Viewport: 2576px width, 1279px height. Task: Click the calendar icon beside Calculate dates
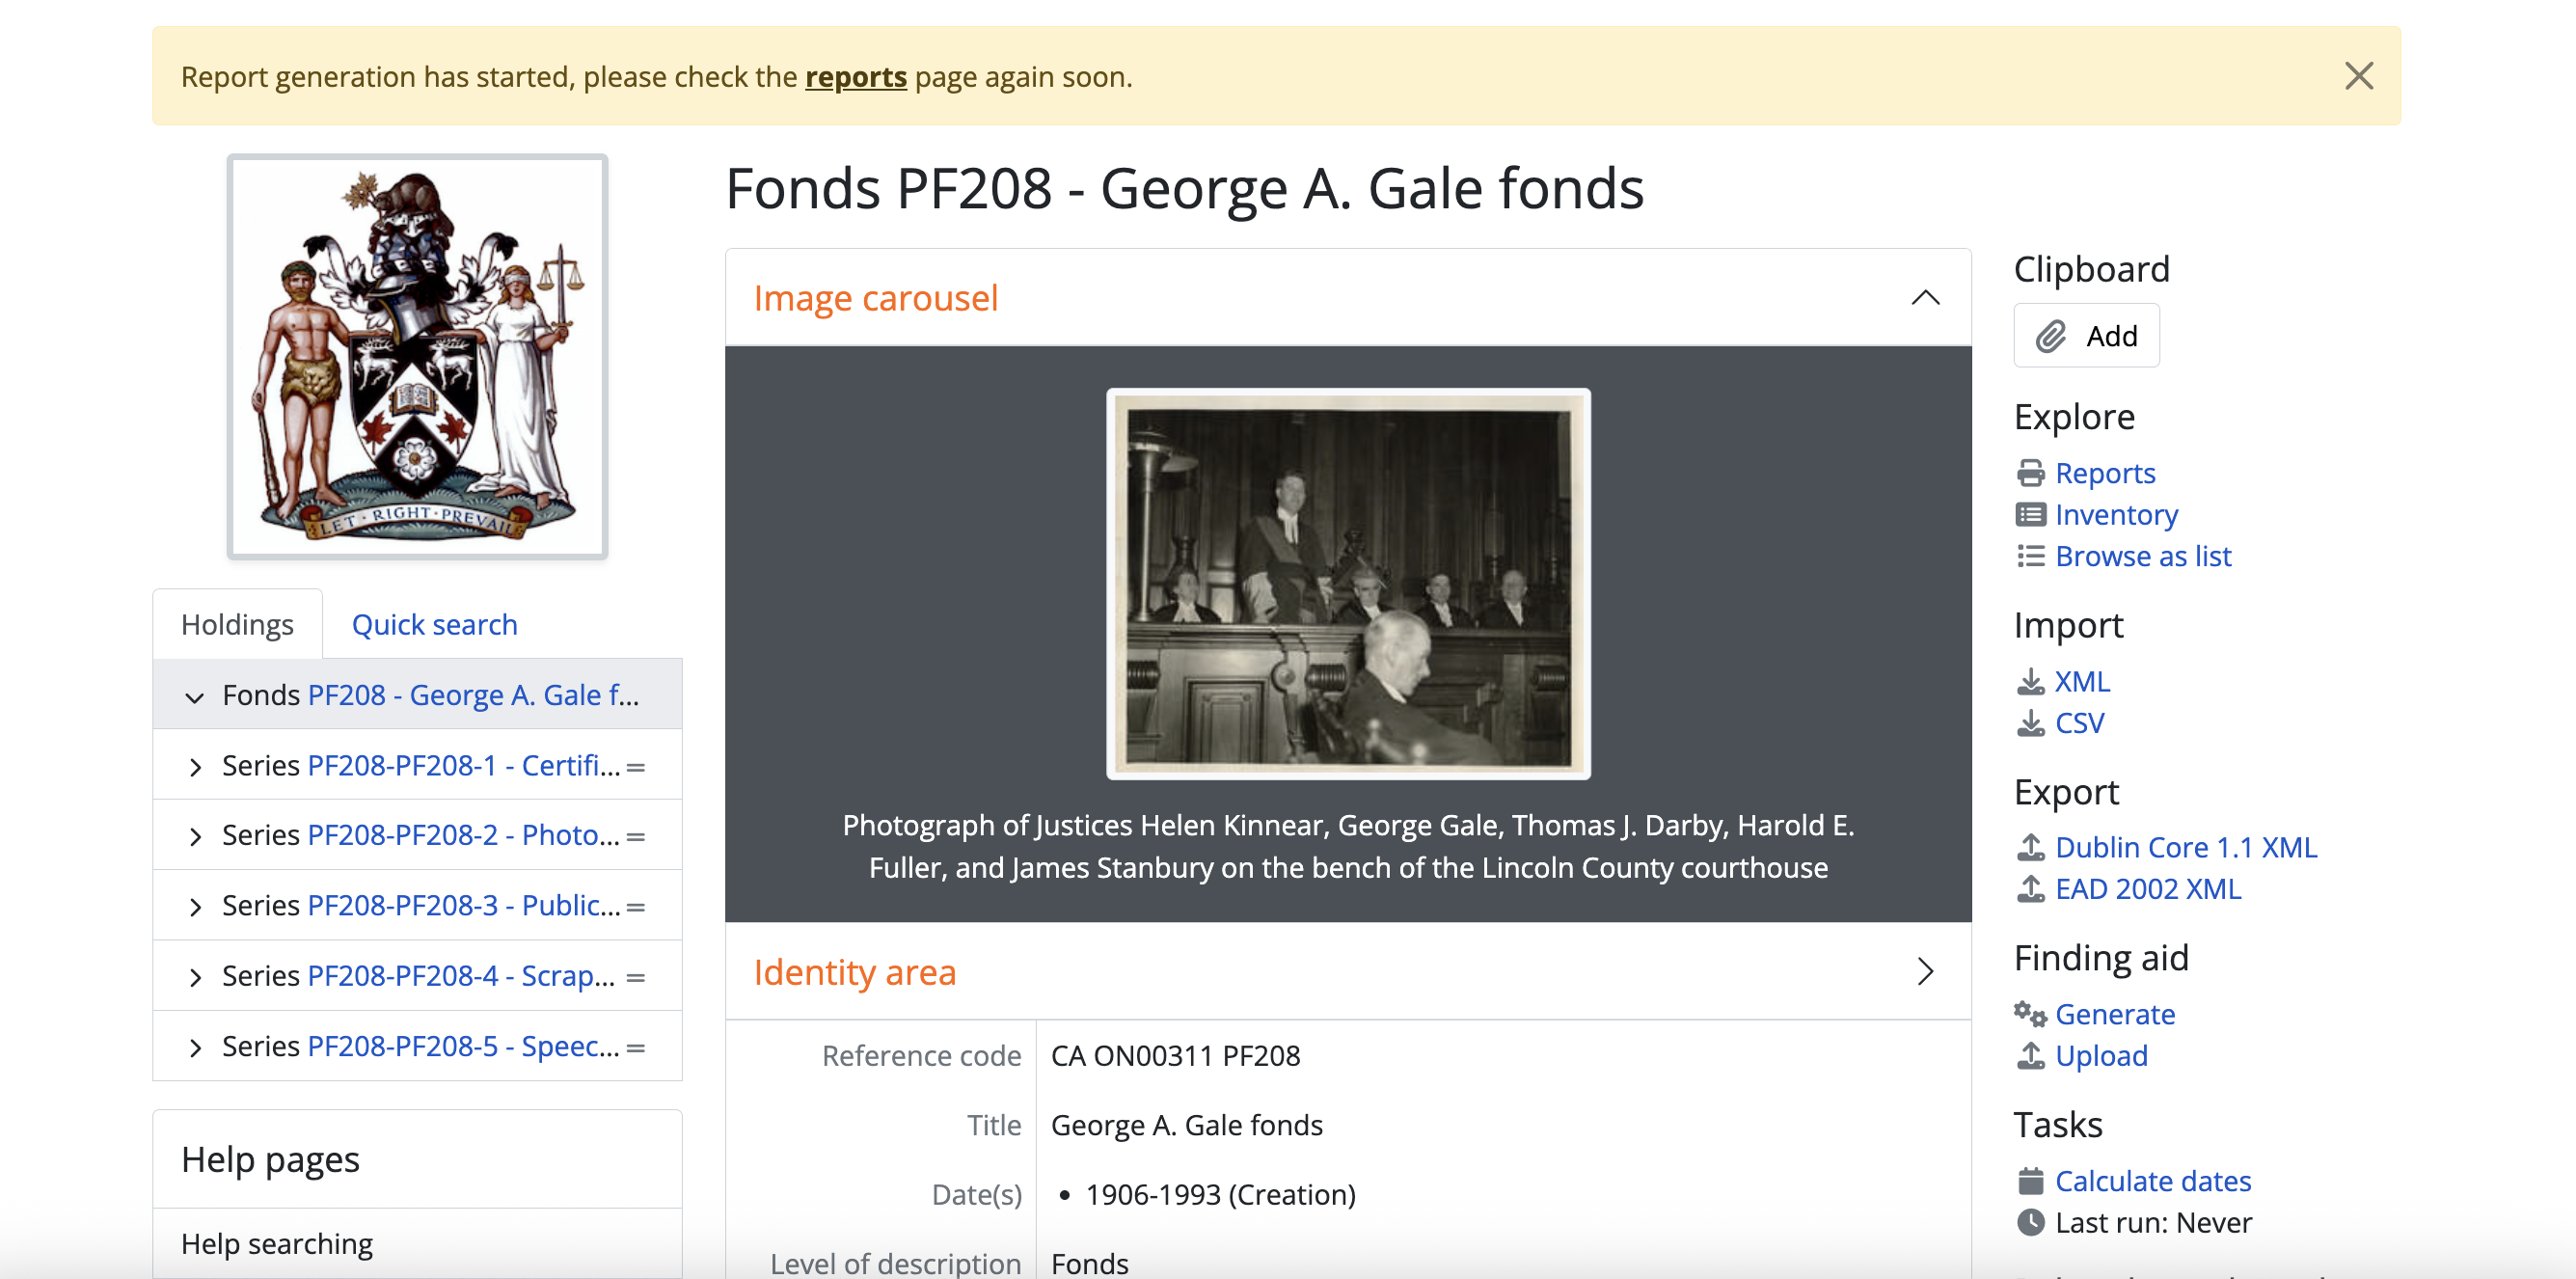pos(2030,1181)
